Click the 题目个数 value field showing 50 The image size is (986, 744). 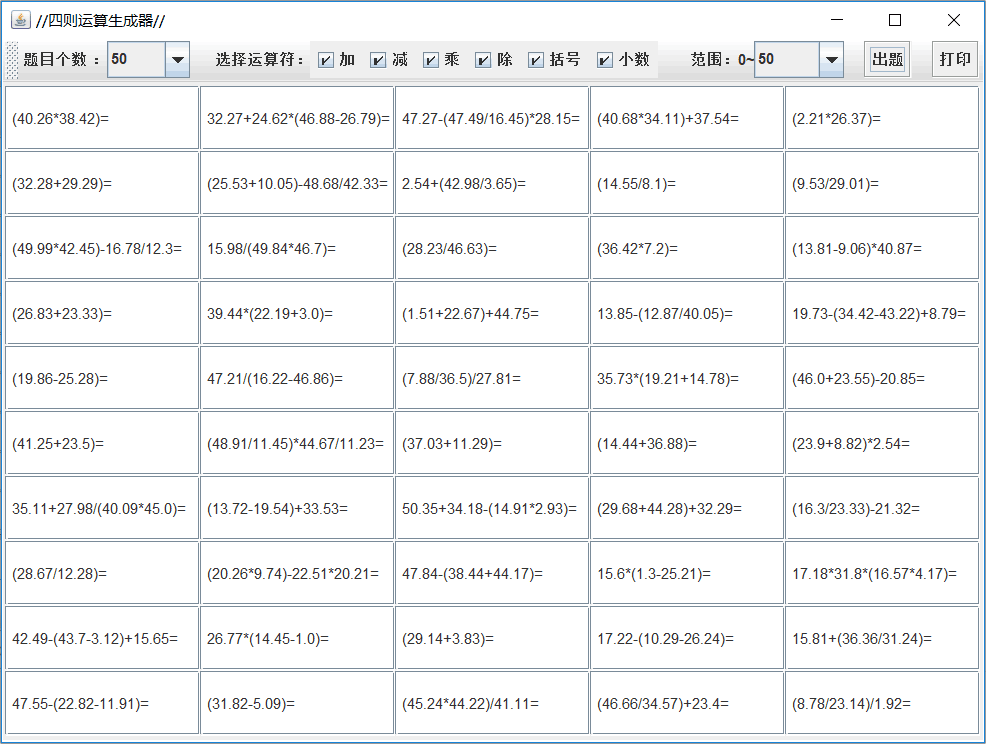point(136,60)
